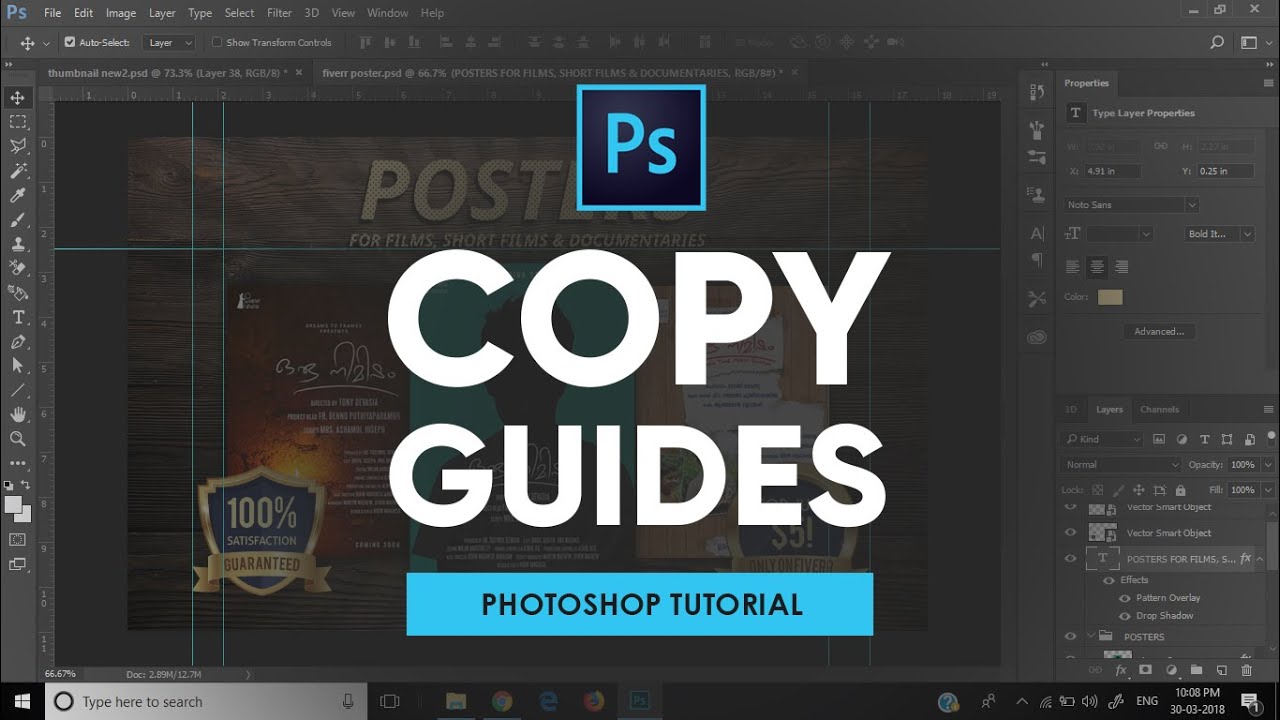
Task: Create a new adjustment layer icon
Action: click(x=1171, y=670)
